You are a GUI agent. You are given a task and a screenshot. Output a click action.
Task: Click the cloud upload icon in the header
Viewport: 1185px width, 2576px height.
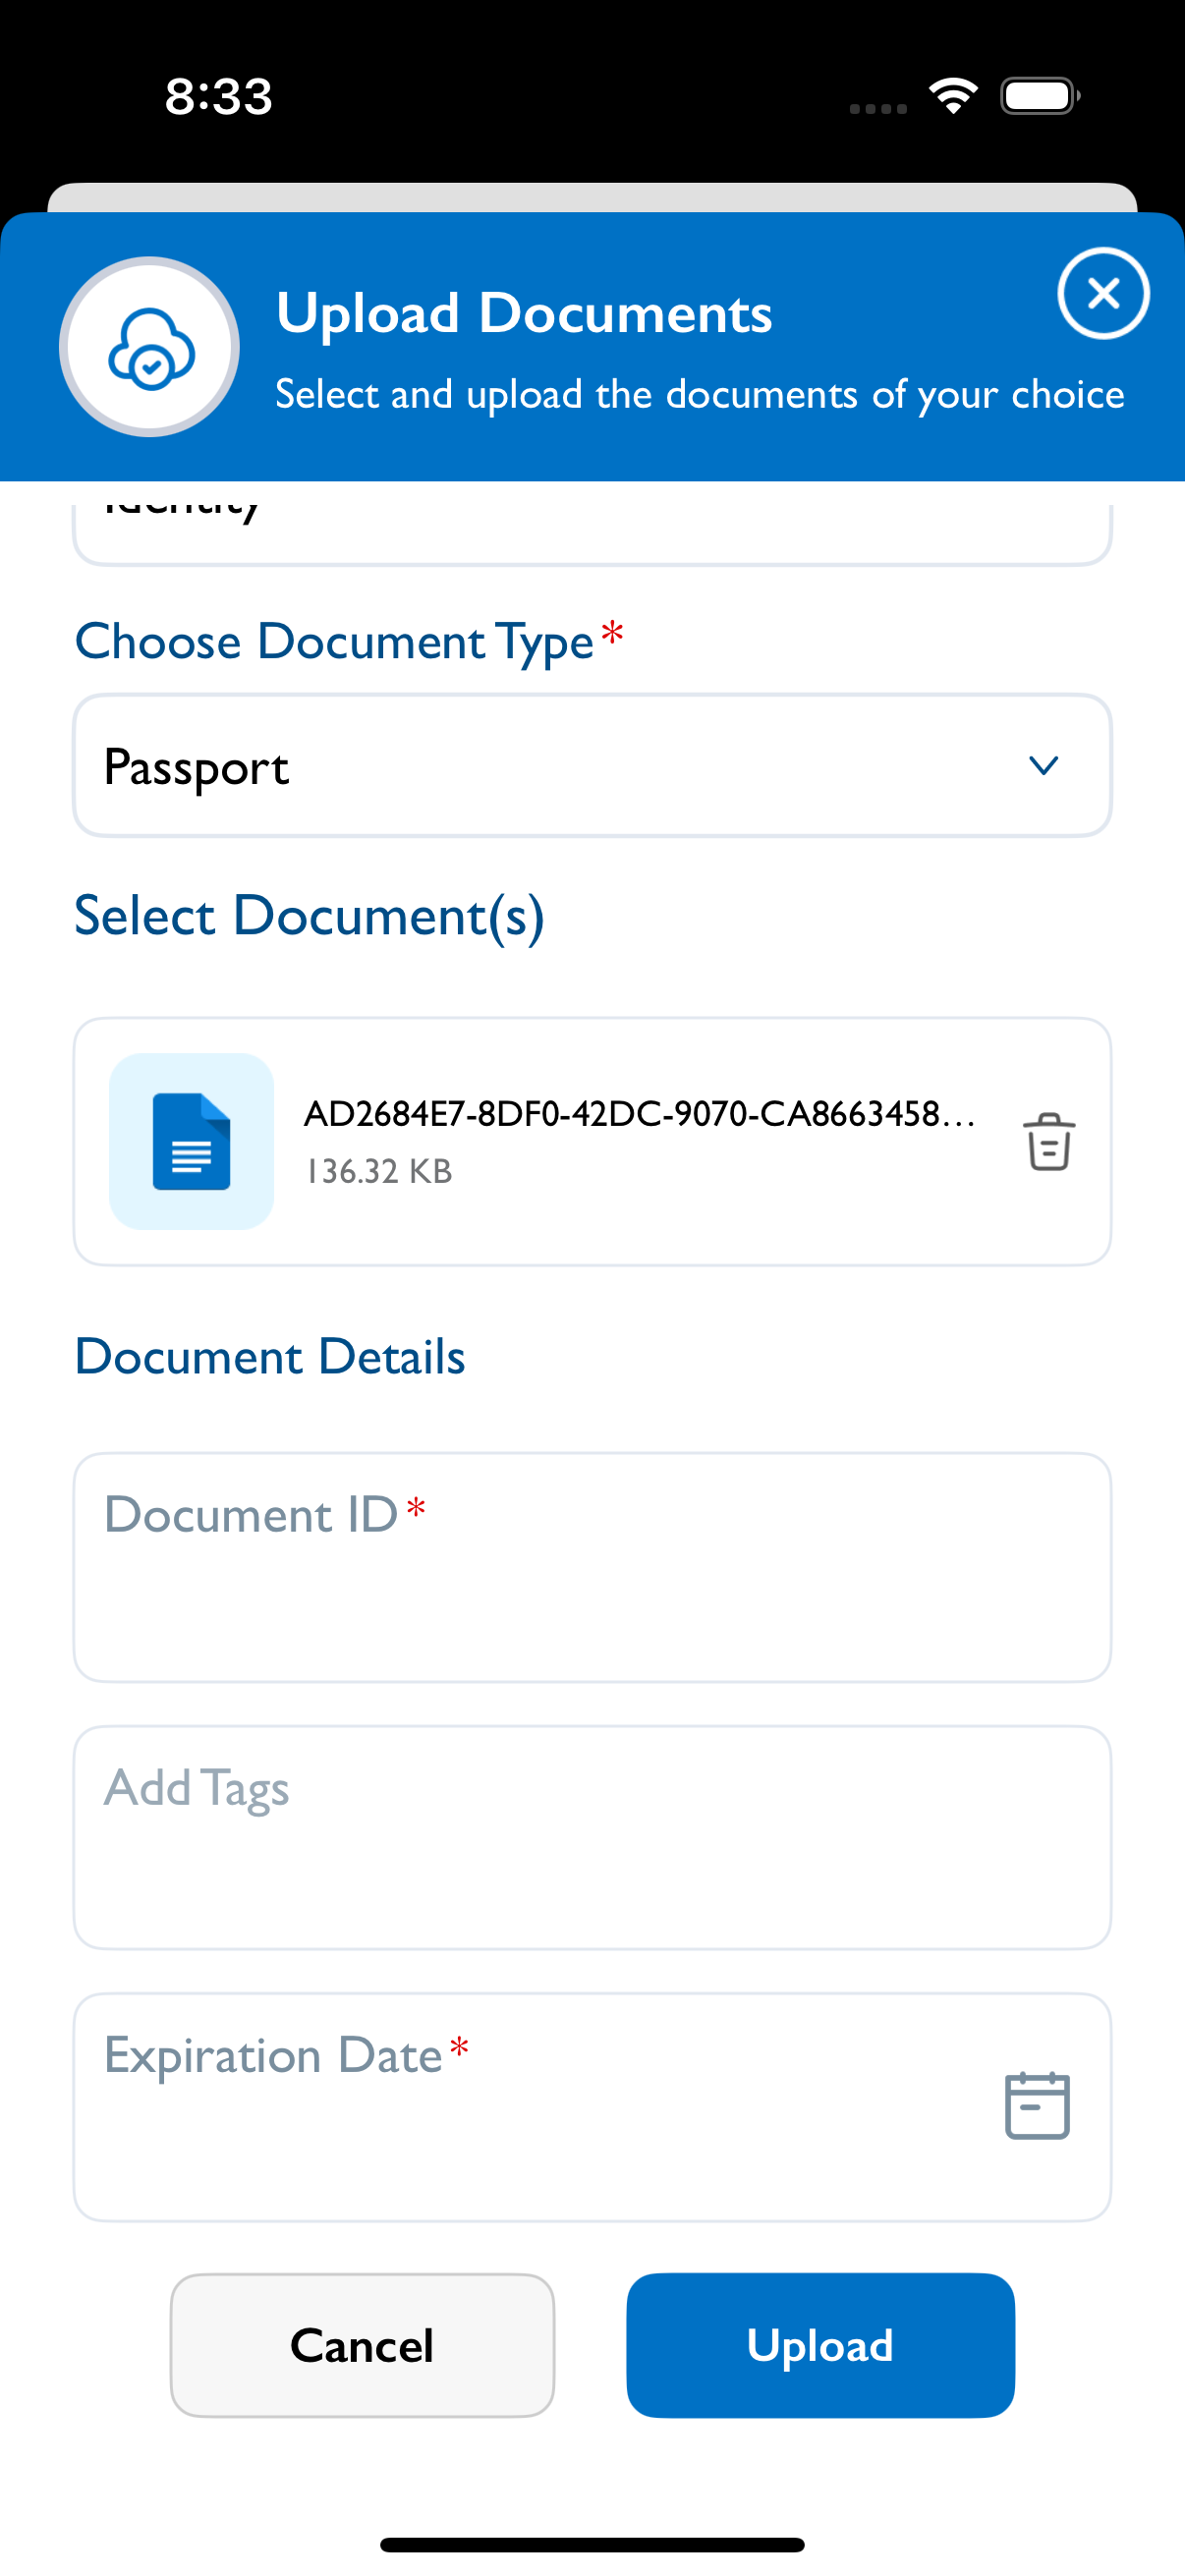click(149, 346)
